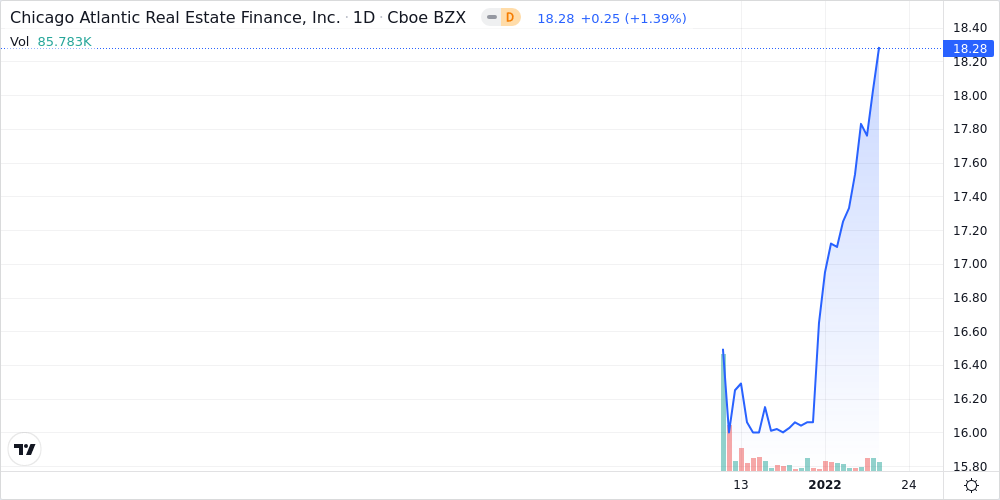
Task: Toggle the gray market status pill
Action: 492,18
